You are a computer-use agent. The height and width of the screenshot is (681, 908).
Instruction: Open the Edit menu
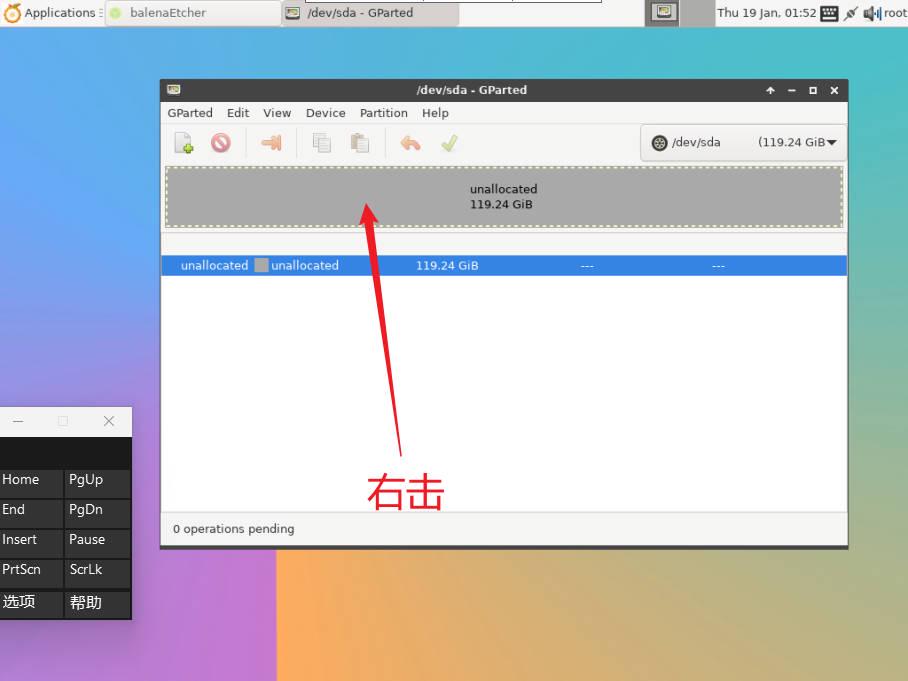[238, 113]
